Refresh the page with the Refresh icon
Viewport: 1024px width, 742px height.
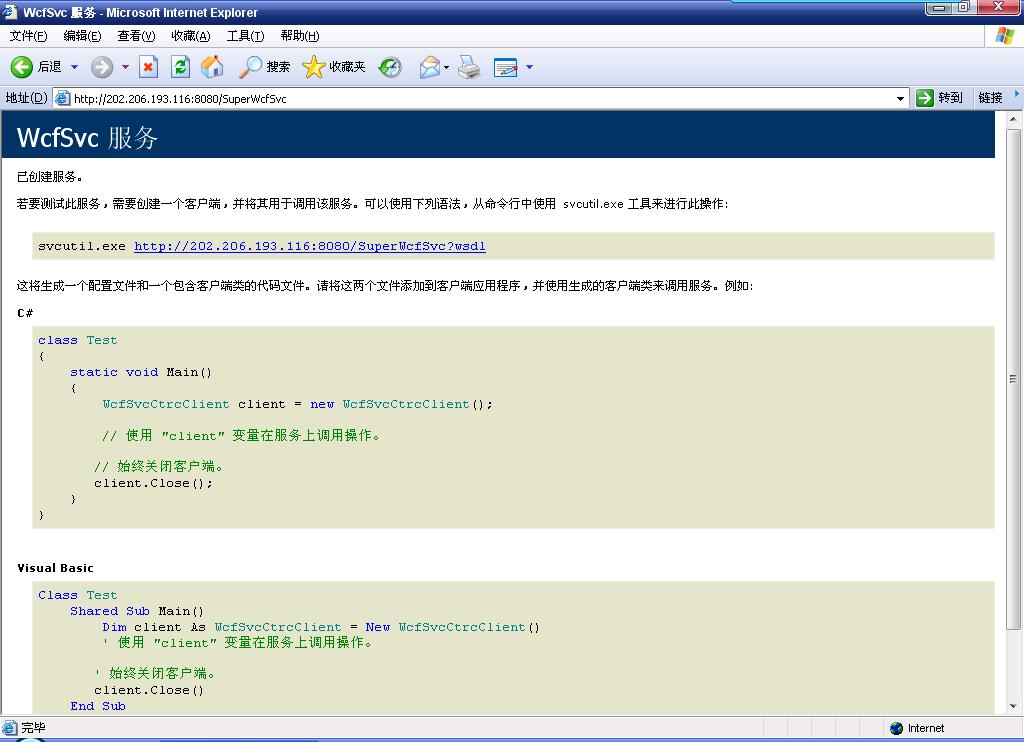(180, 67)
